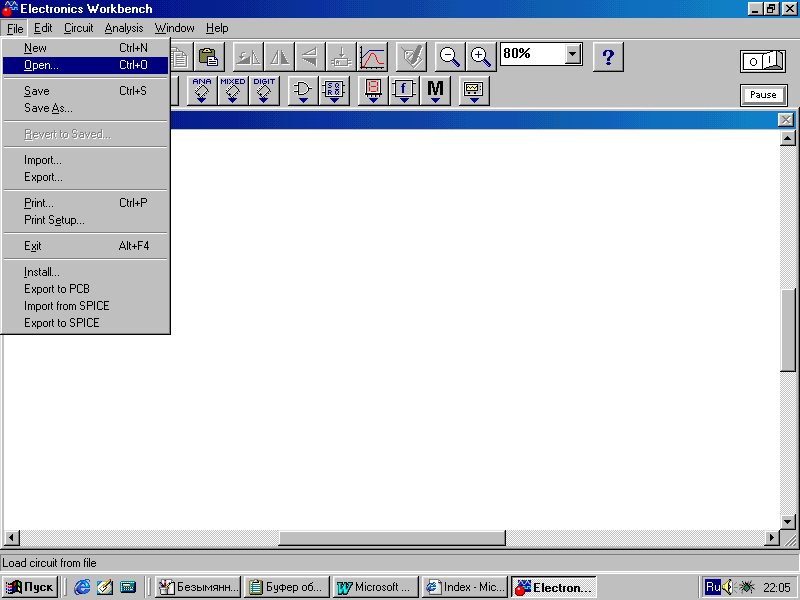Expand the 80% zoom dropdown arrow

573,54
